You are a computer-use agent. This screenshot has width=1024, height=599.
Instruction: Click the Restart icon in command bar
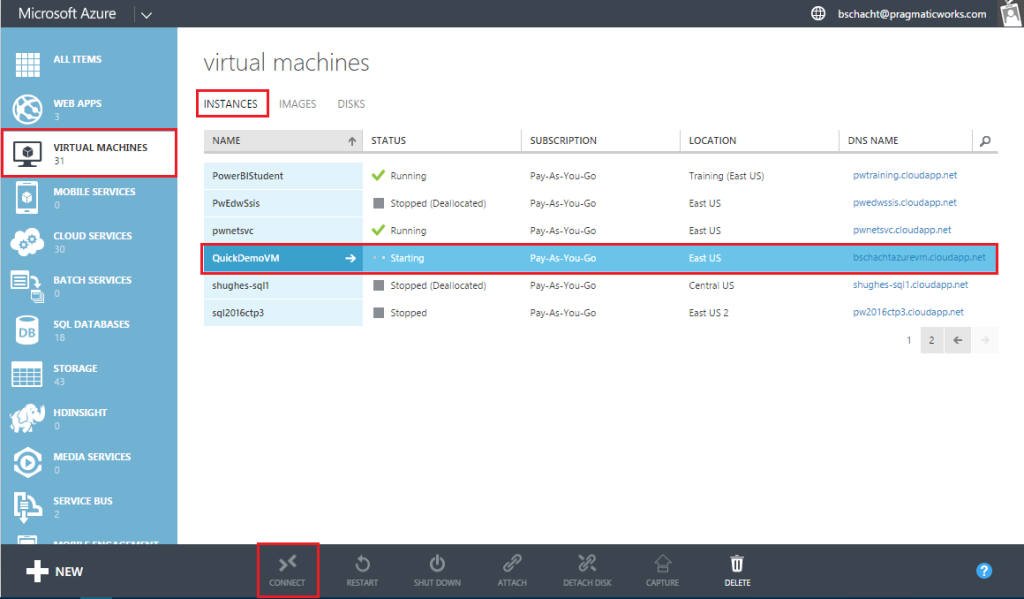click(x=362, y=565)
